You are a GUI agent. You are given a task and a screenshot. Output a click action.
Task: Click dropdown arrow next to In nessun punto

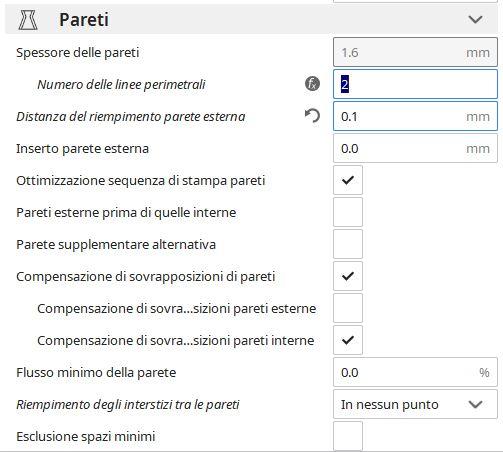point(475,405)
